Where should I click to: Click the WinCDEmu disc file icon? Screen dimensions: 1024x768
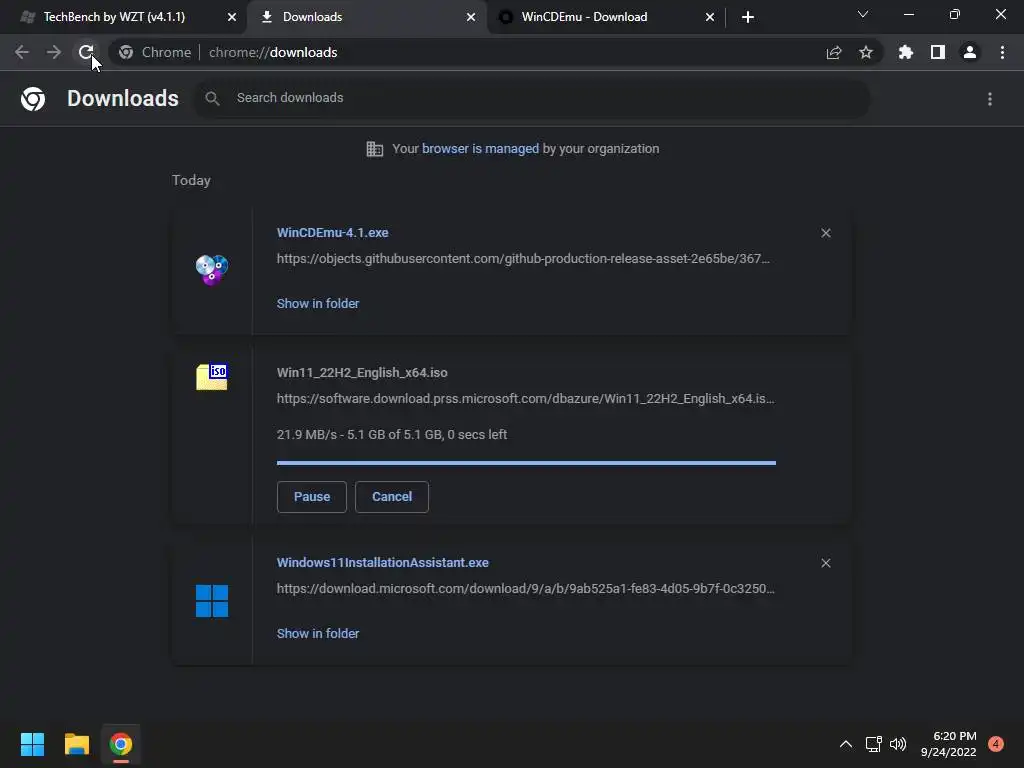click(212, 269)
